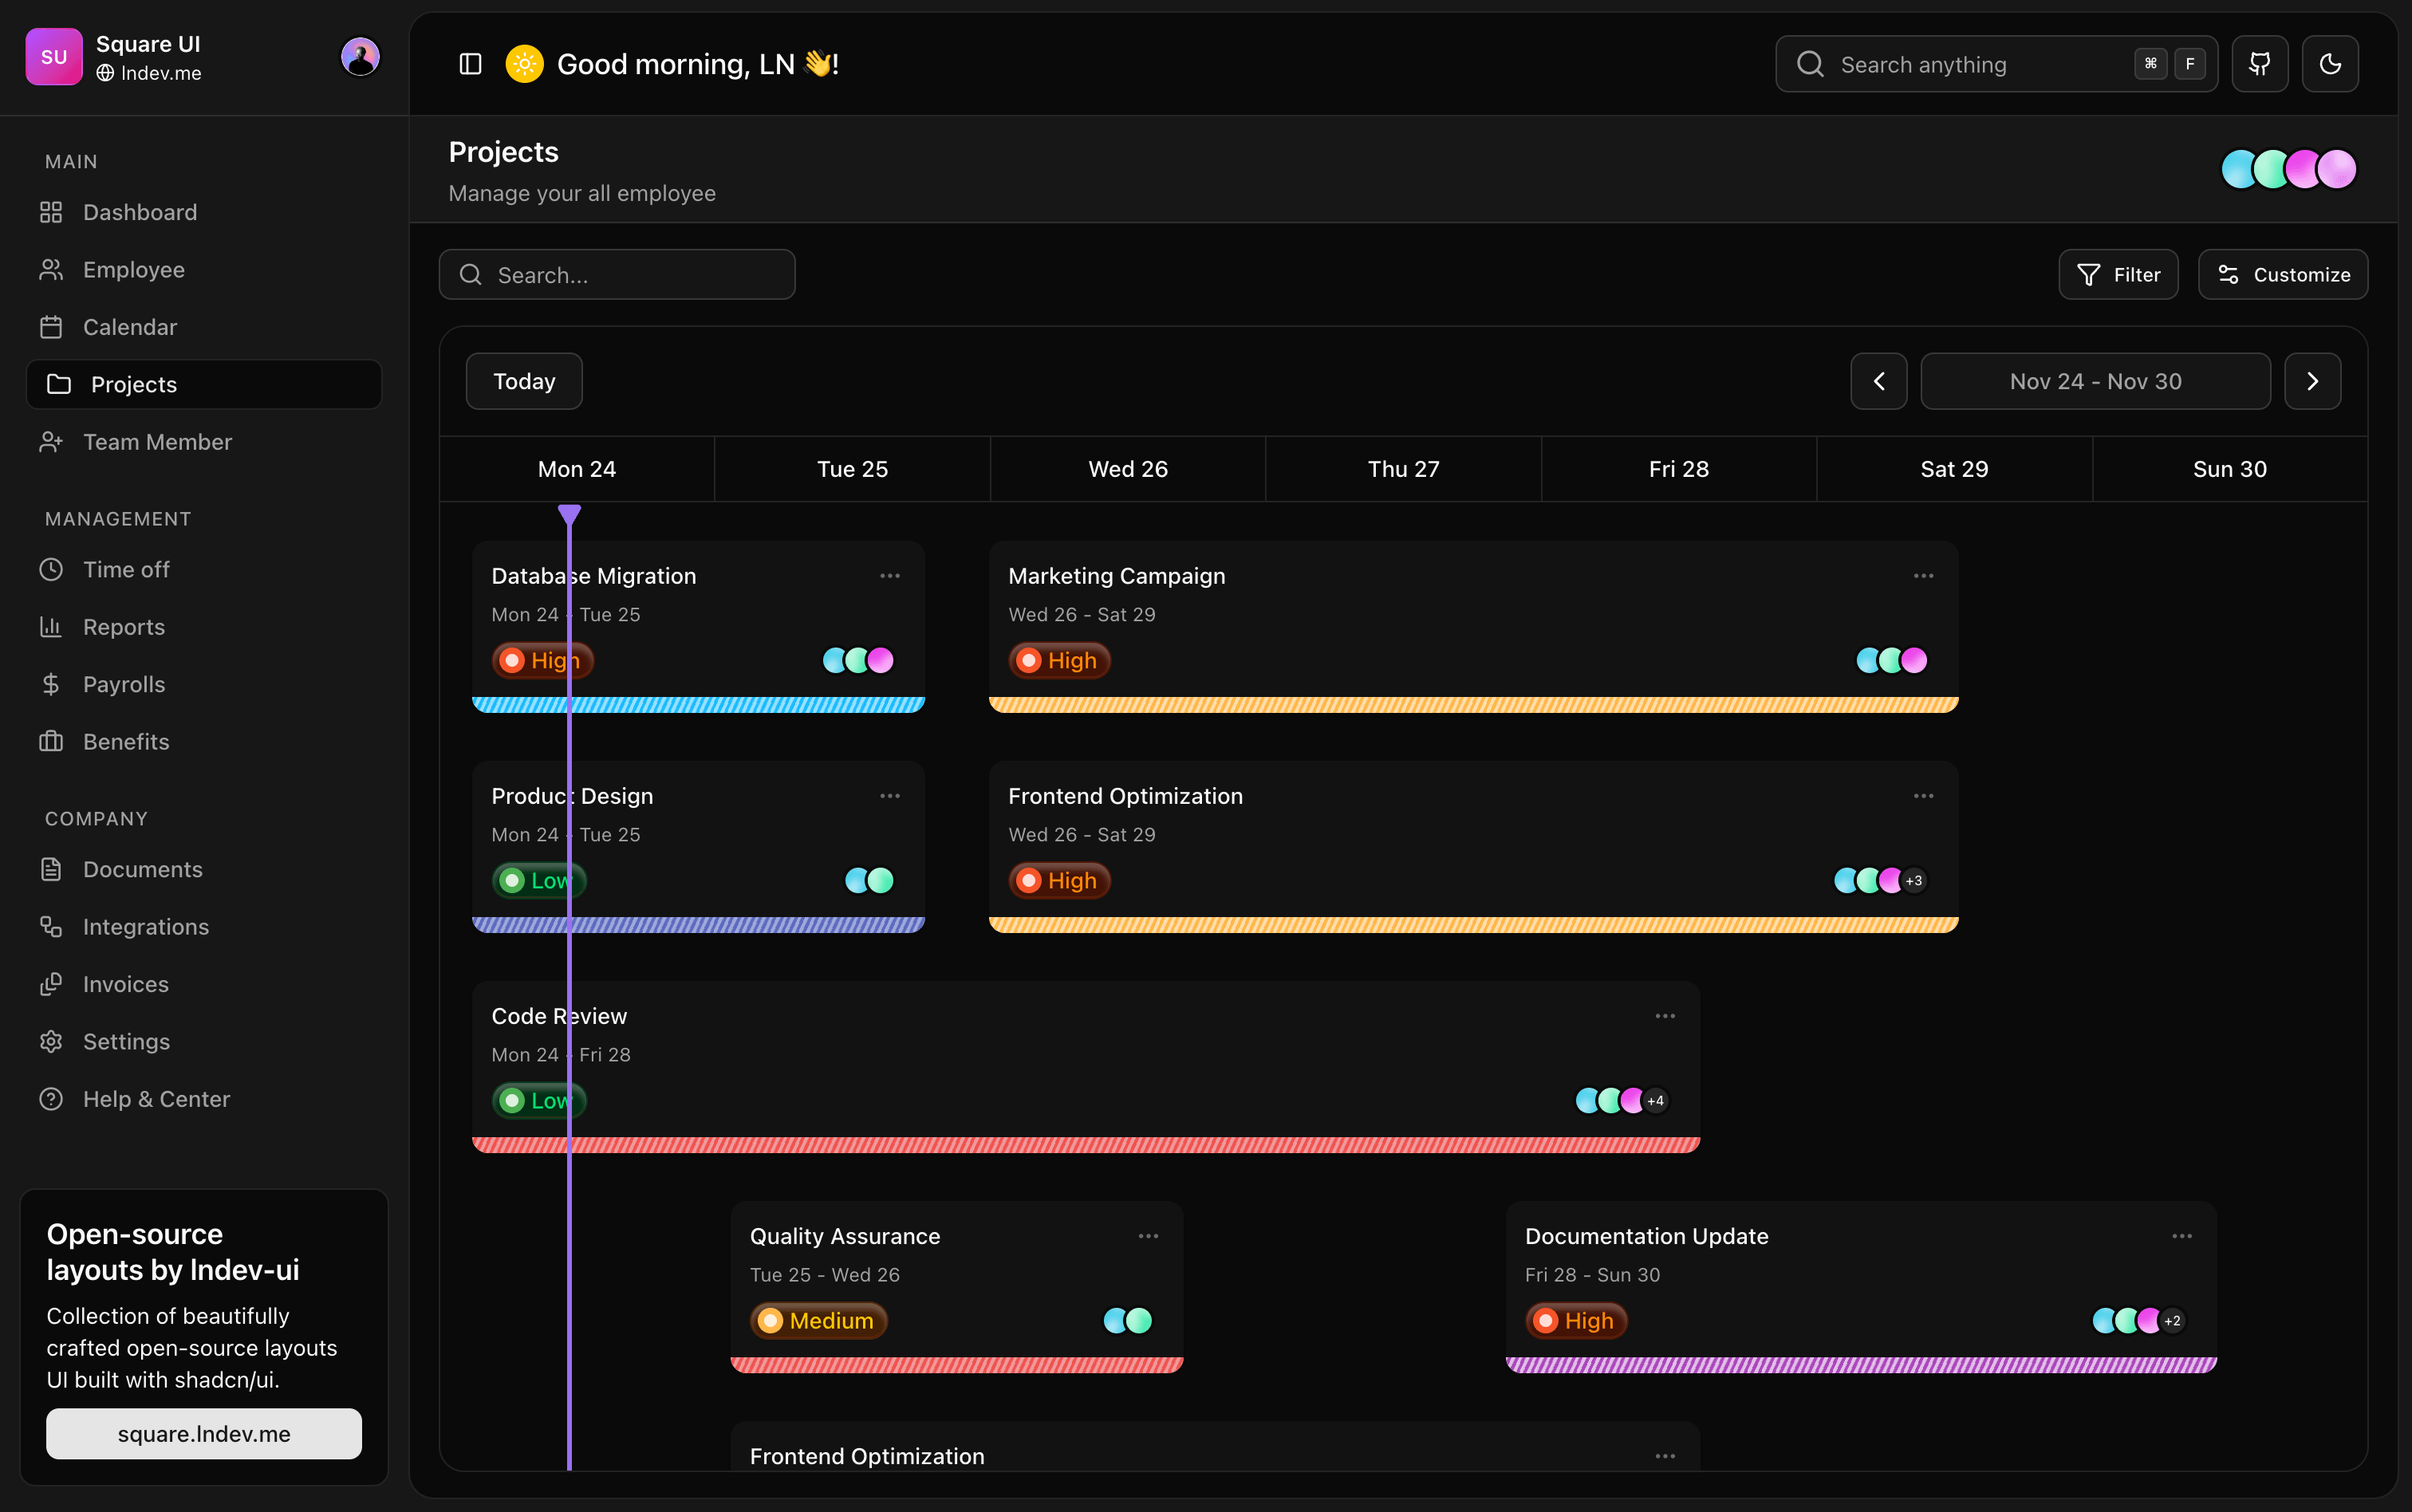The image size is (2412, 1512).
Task: Open Code Review's ellipsis menu
Action: (1664, 1016)
